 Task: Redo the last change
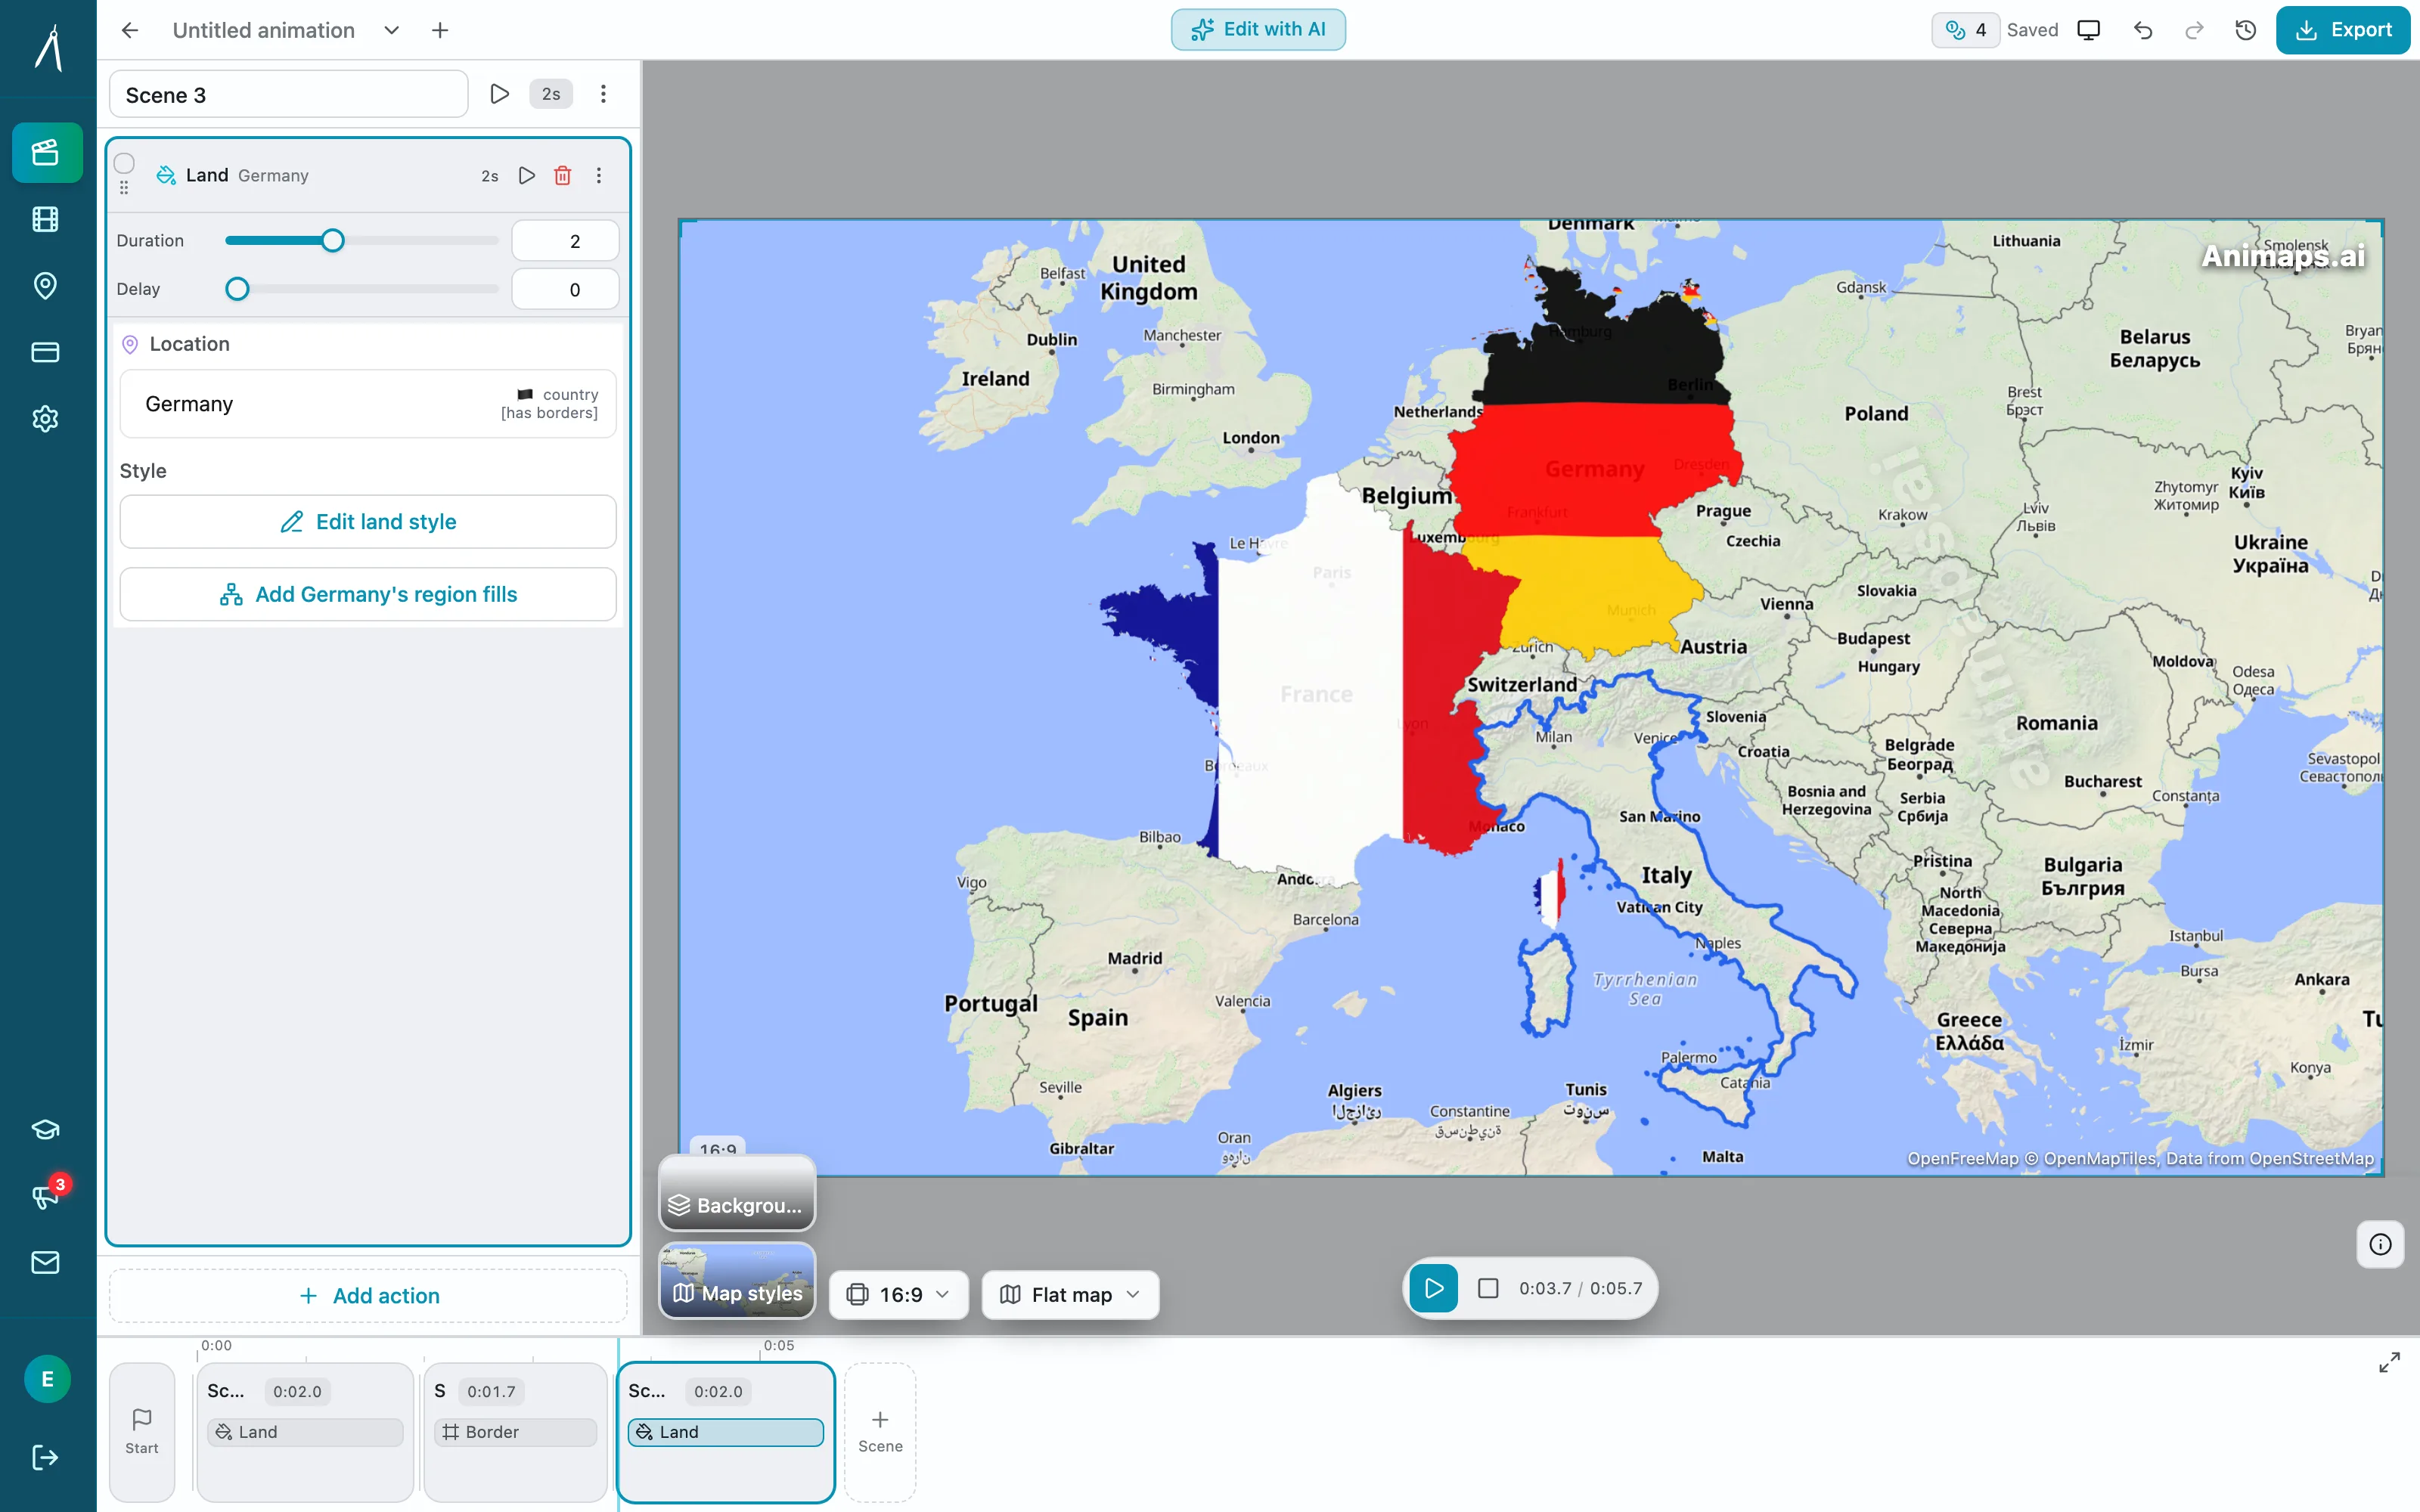point(2194,30)
